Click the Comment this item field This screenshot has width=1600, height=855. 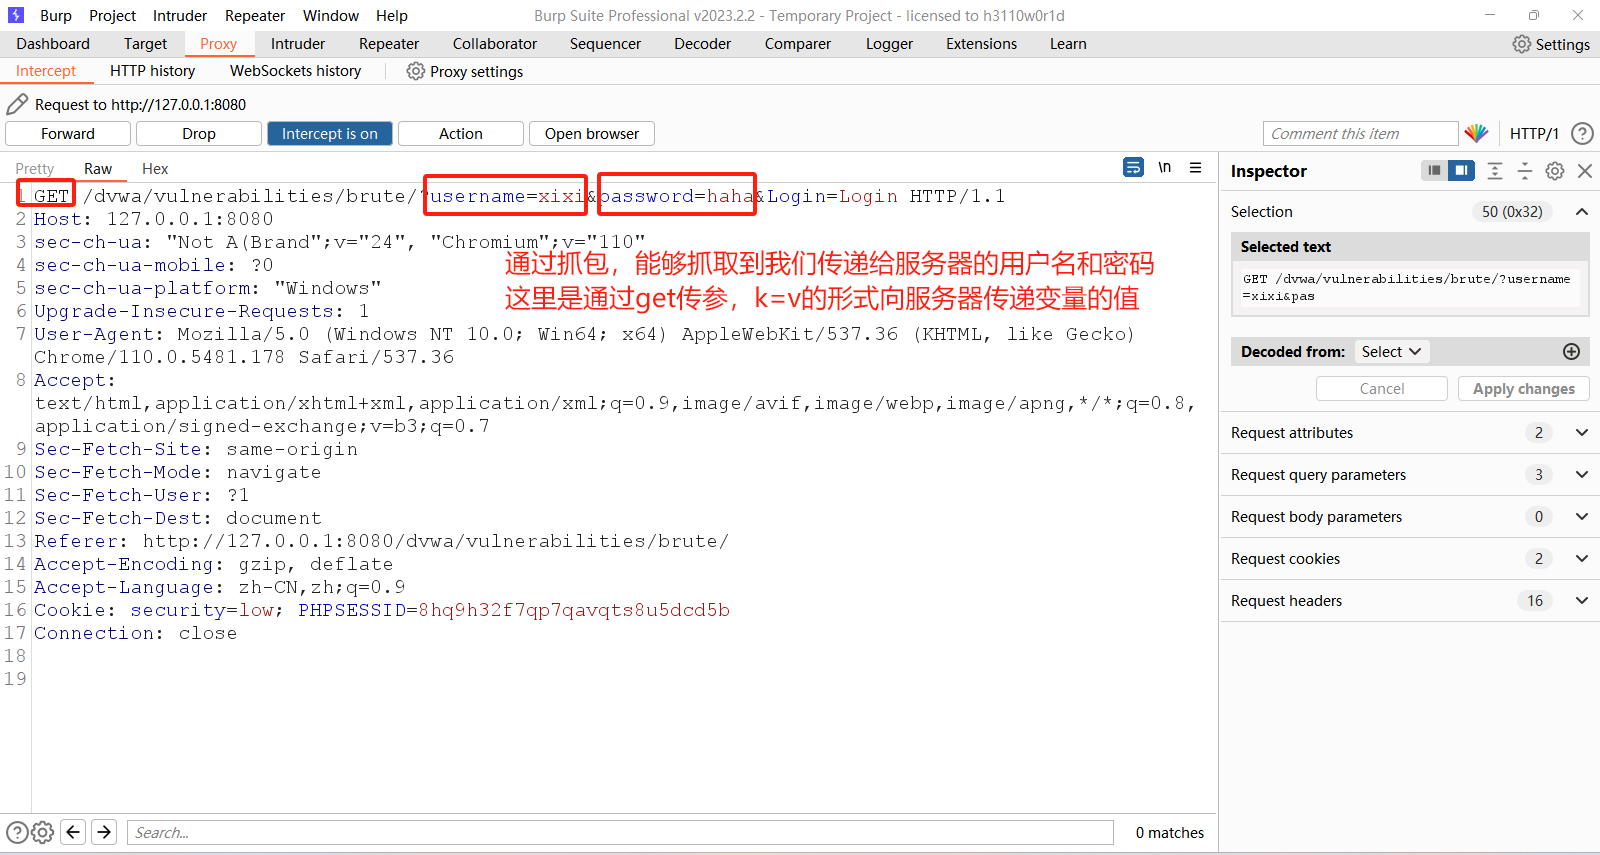1361,134
